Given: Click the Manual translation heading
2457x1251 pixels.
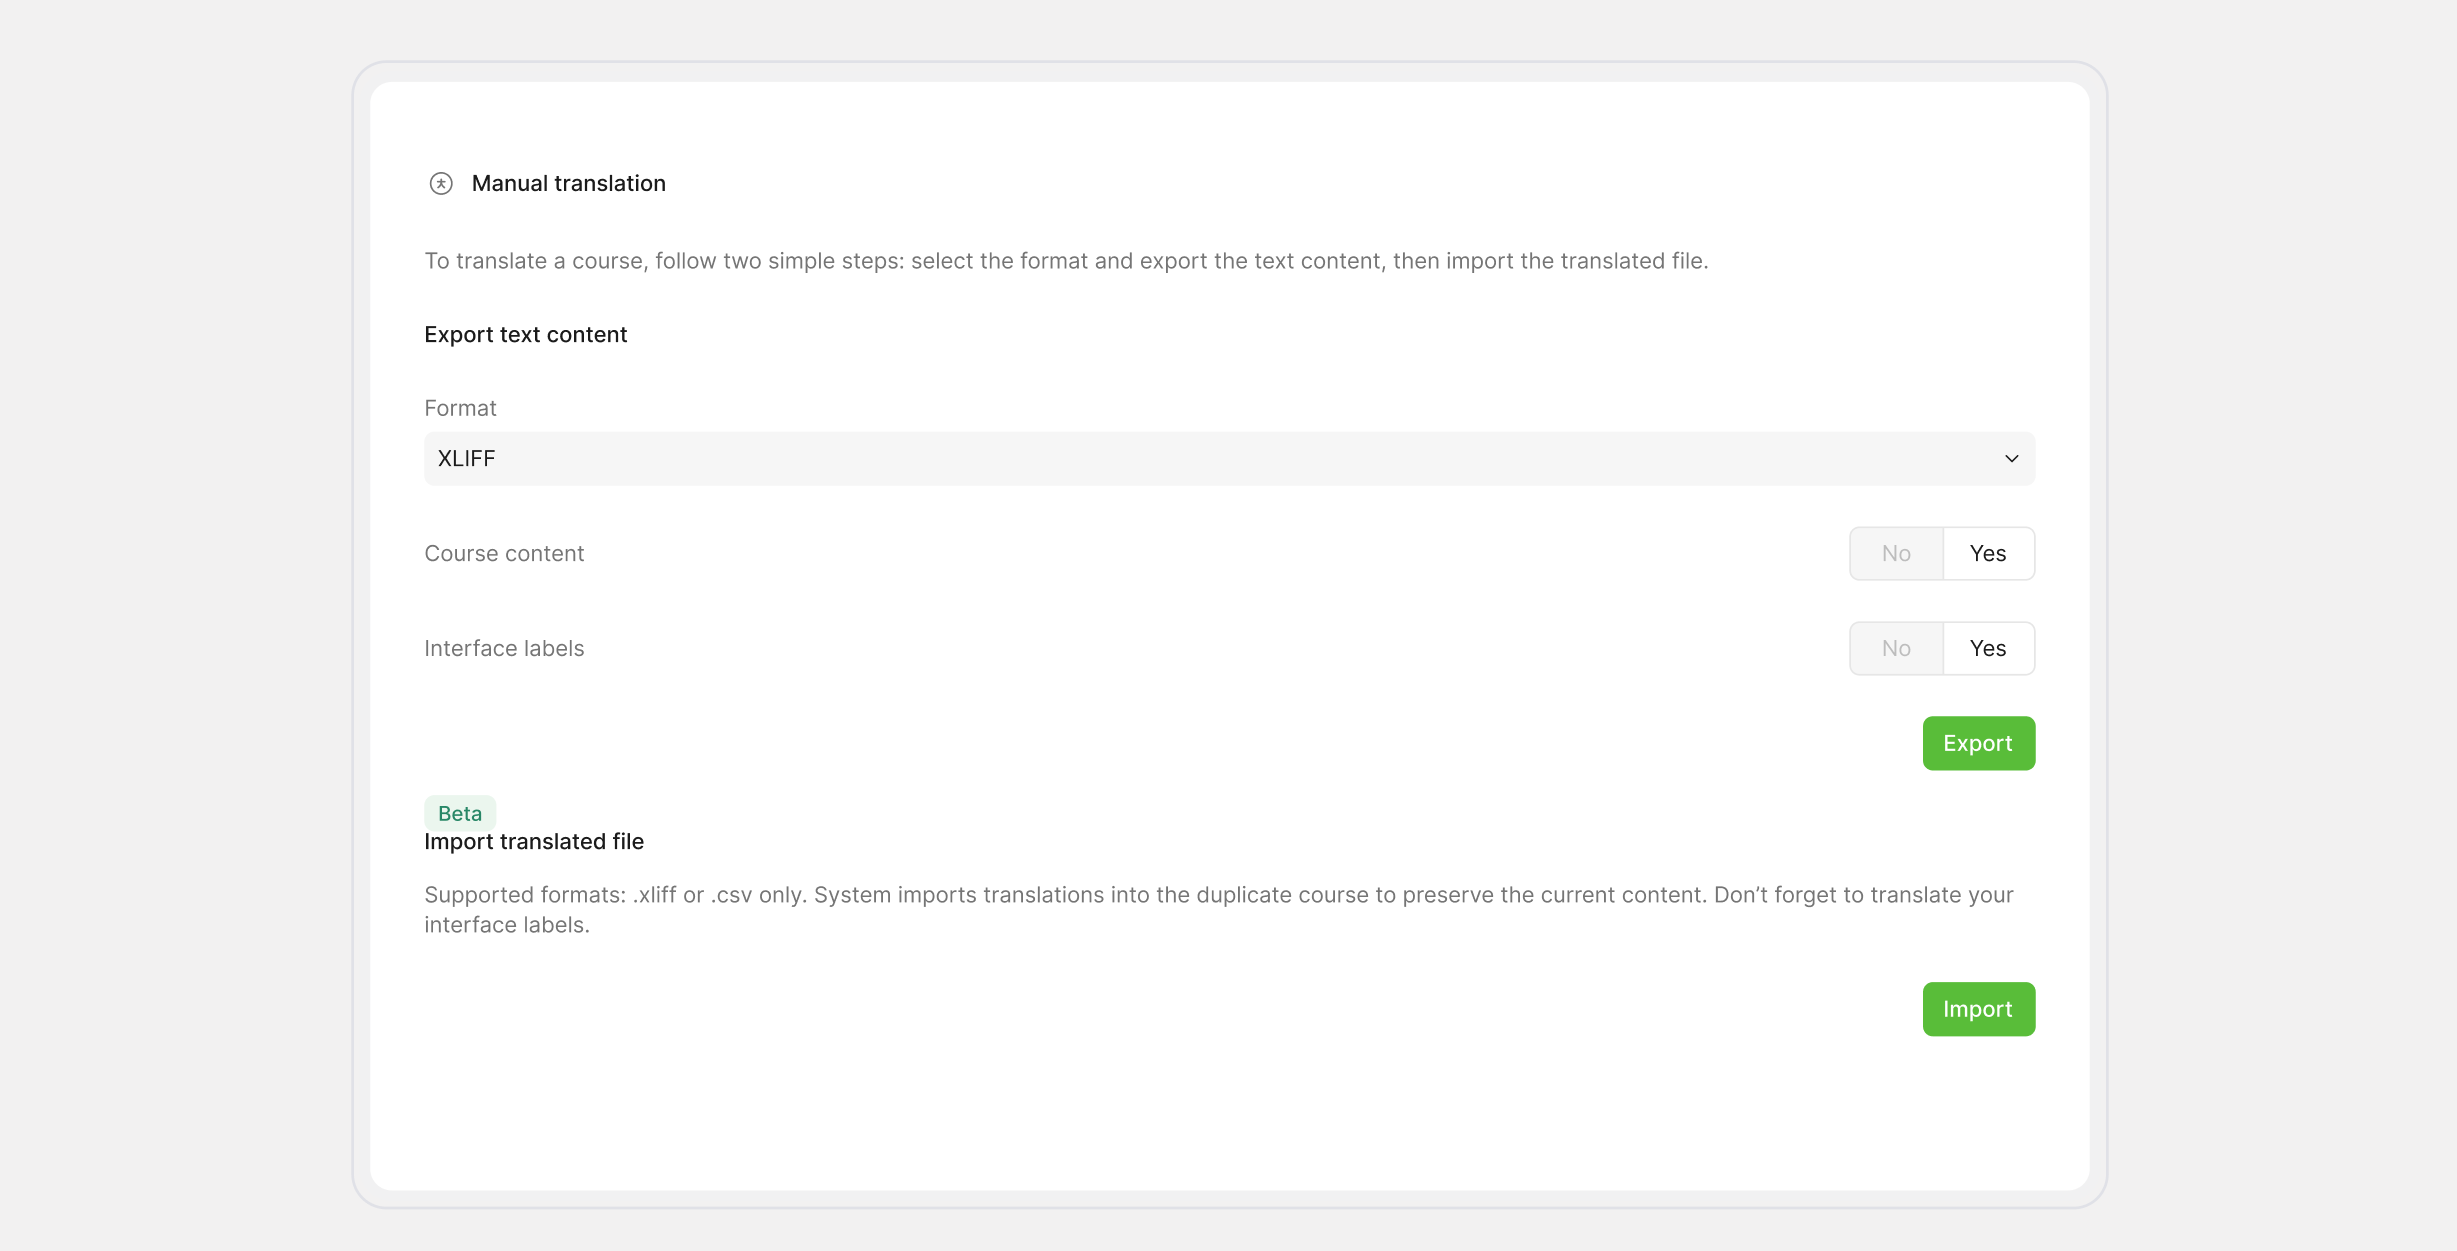Looking at the screenshot, I should (568, 183).
